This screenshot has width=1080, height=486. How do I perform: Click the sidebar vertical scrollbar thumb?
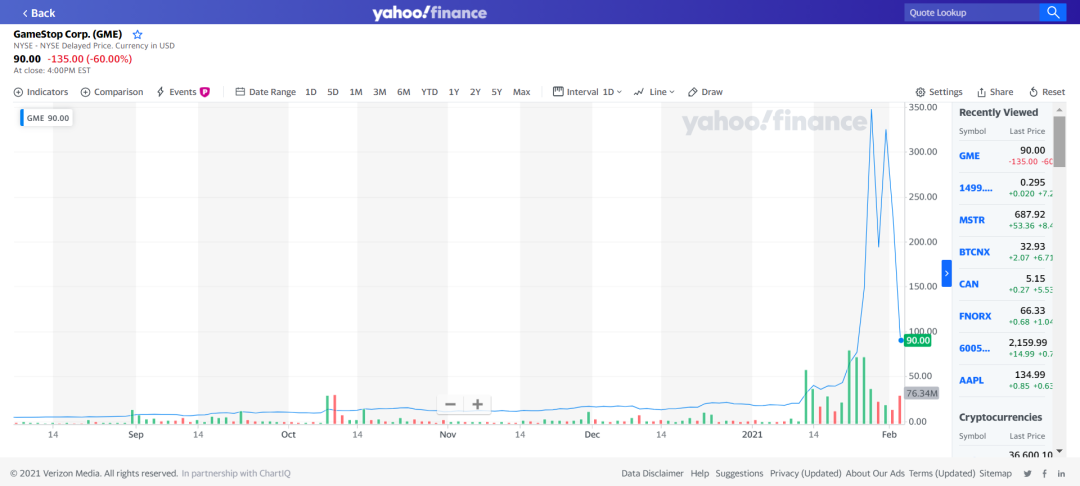click(1059, 142)
